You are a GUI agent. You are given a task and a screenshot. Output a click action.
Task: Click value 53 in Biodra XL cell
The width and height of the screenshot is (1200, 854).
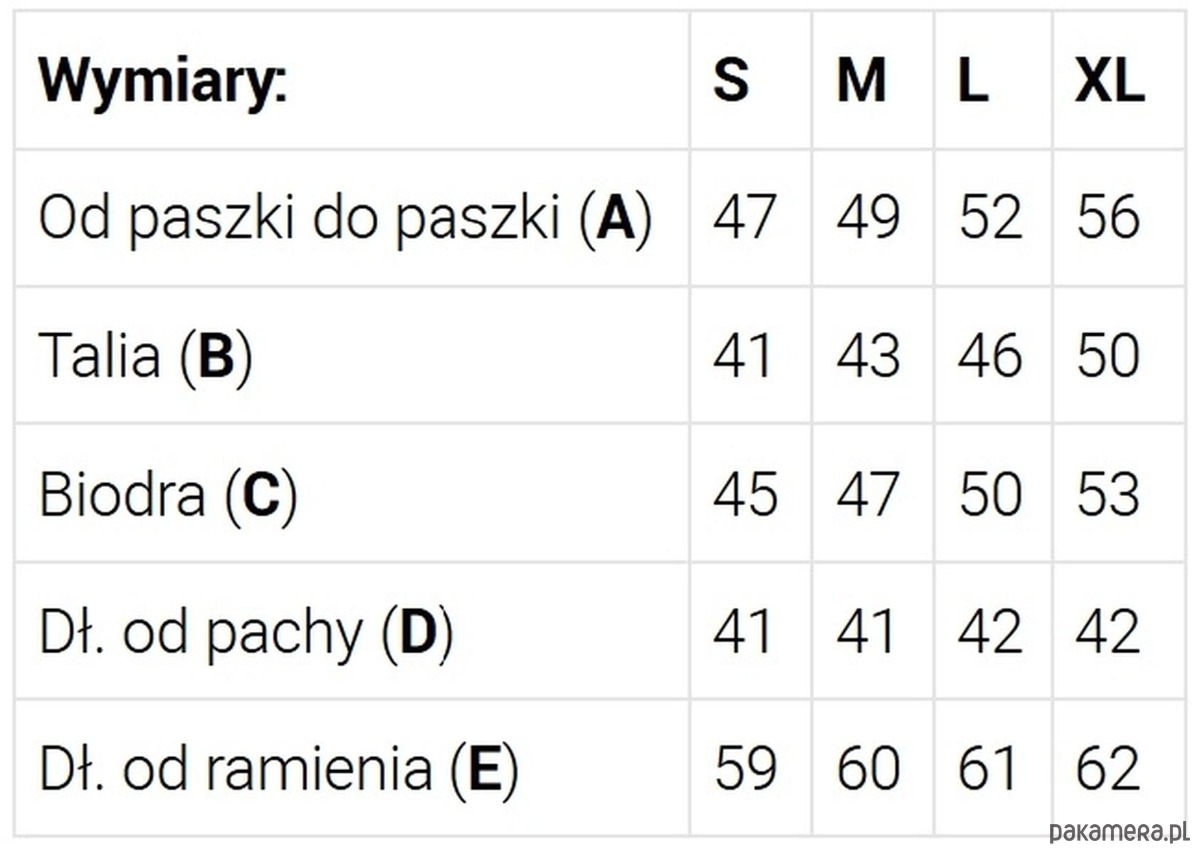1108,494
